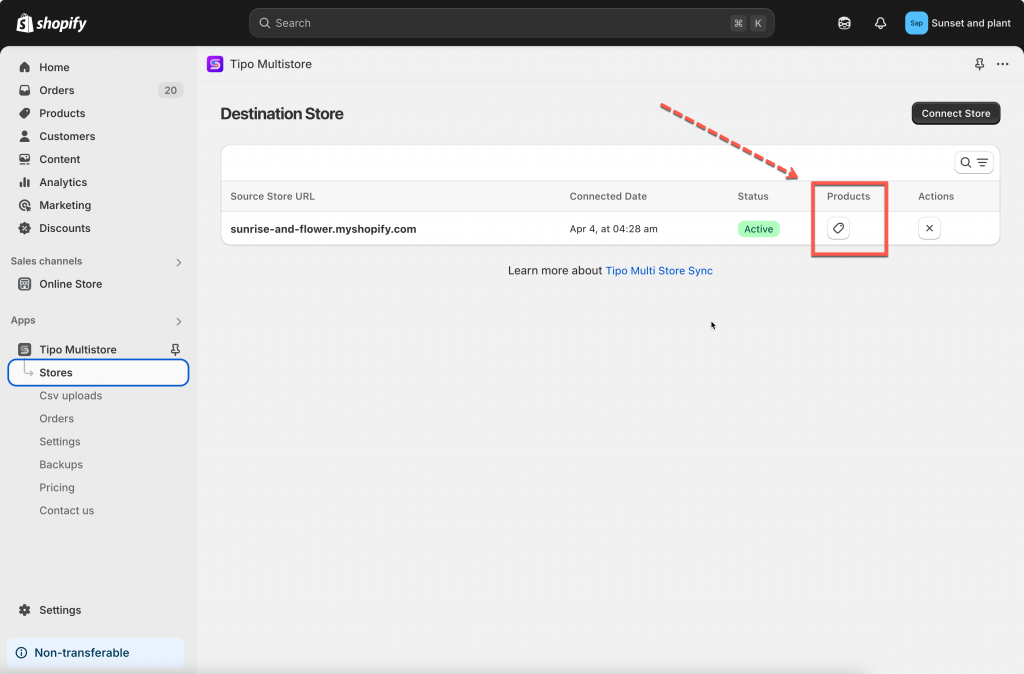This screenshot has width=1024, height=674.
Task: Disconnect sunrise-and-flower with the X button
Action: point(929,228)
